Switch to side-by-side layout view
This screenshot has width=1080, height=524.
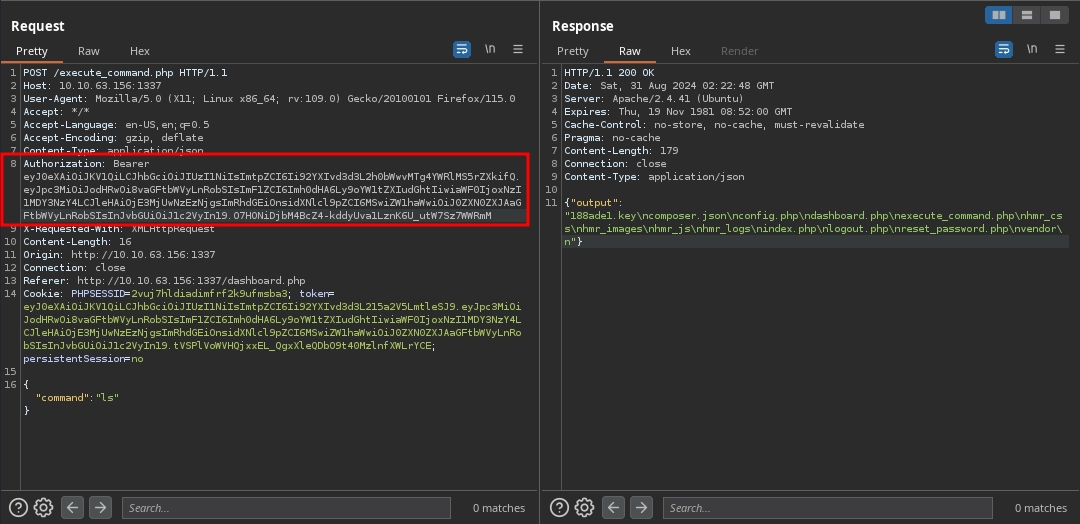[997, 15]
